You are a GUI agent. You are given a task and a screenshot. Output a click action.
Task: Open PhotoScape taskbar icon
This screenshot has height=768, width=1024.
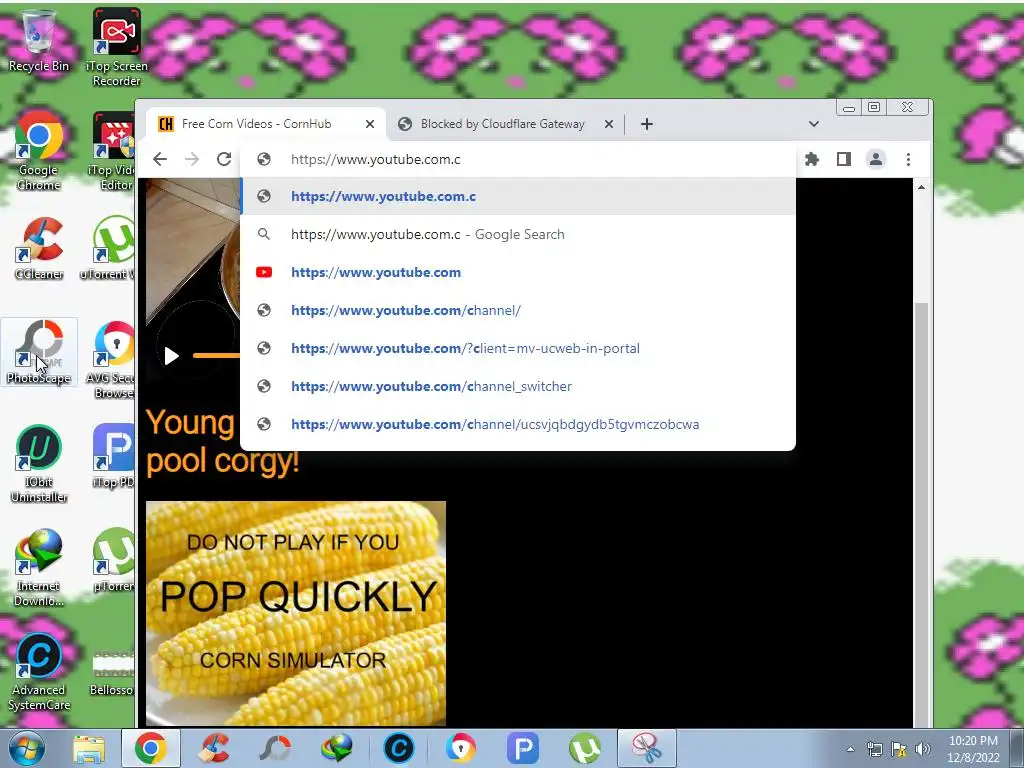tap(275, 748)
